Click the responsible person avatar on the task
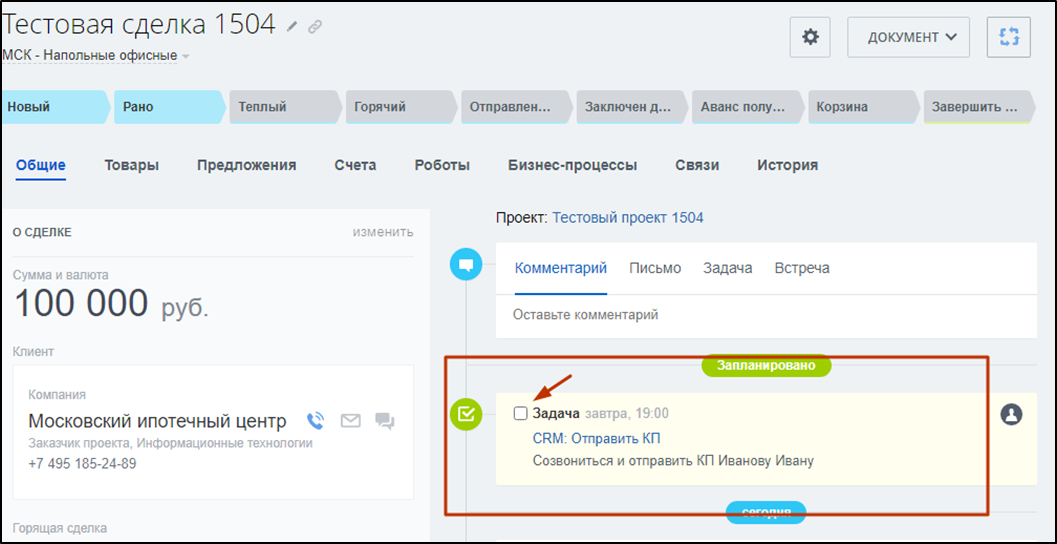 click(x=1011, y=414)
